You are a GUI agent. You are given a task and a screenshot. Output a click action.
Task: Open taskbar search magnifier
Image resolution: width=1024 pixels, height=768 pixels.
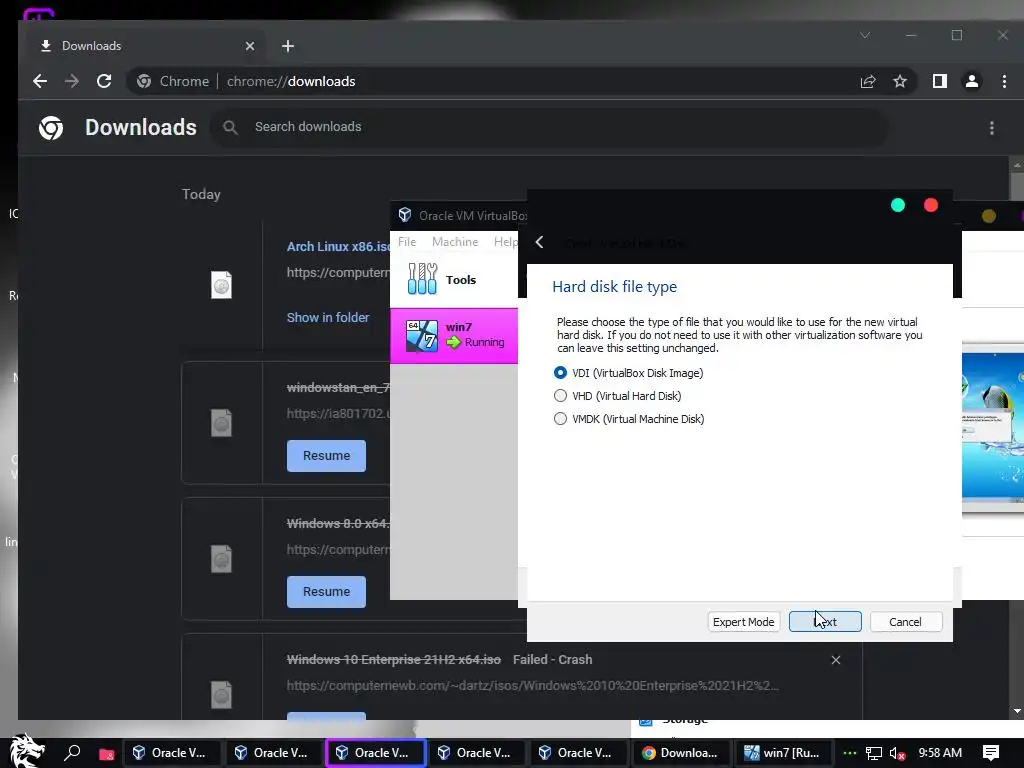click(x=72, y=752)
